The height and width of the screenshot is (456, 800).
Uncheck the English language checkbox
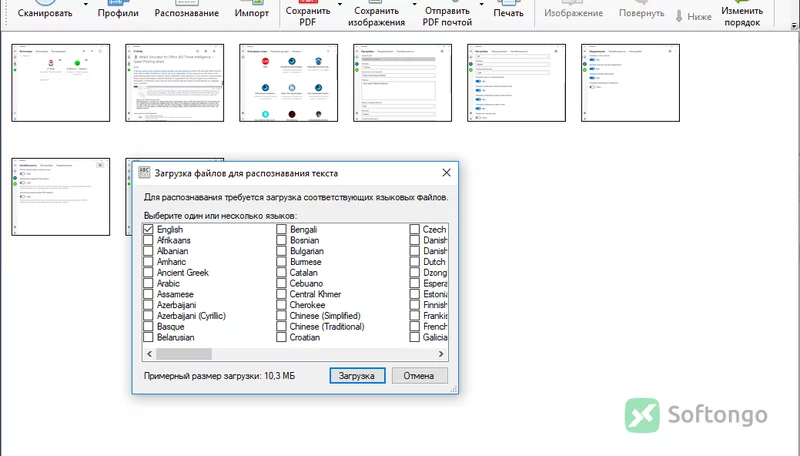coord(148,230)
